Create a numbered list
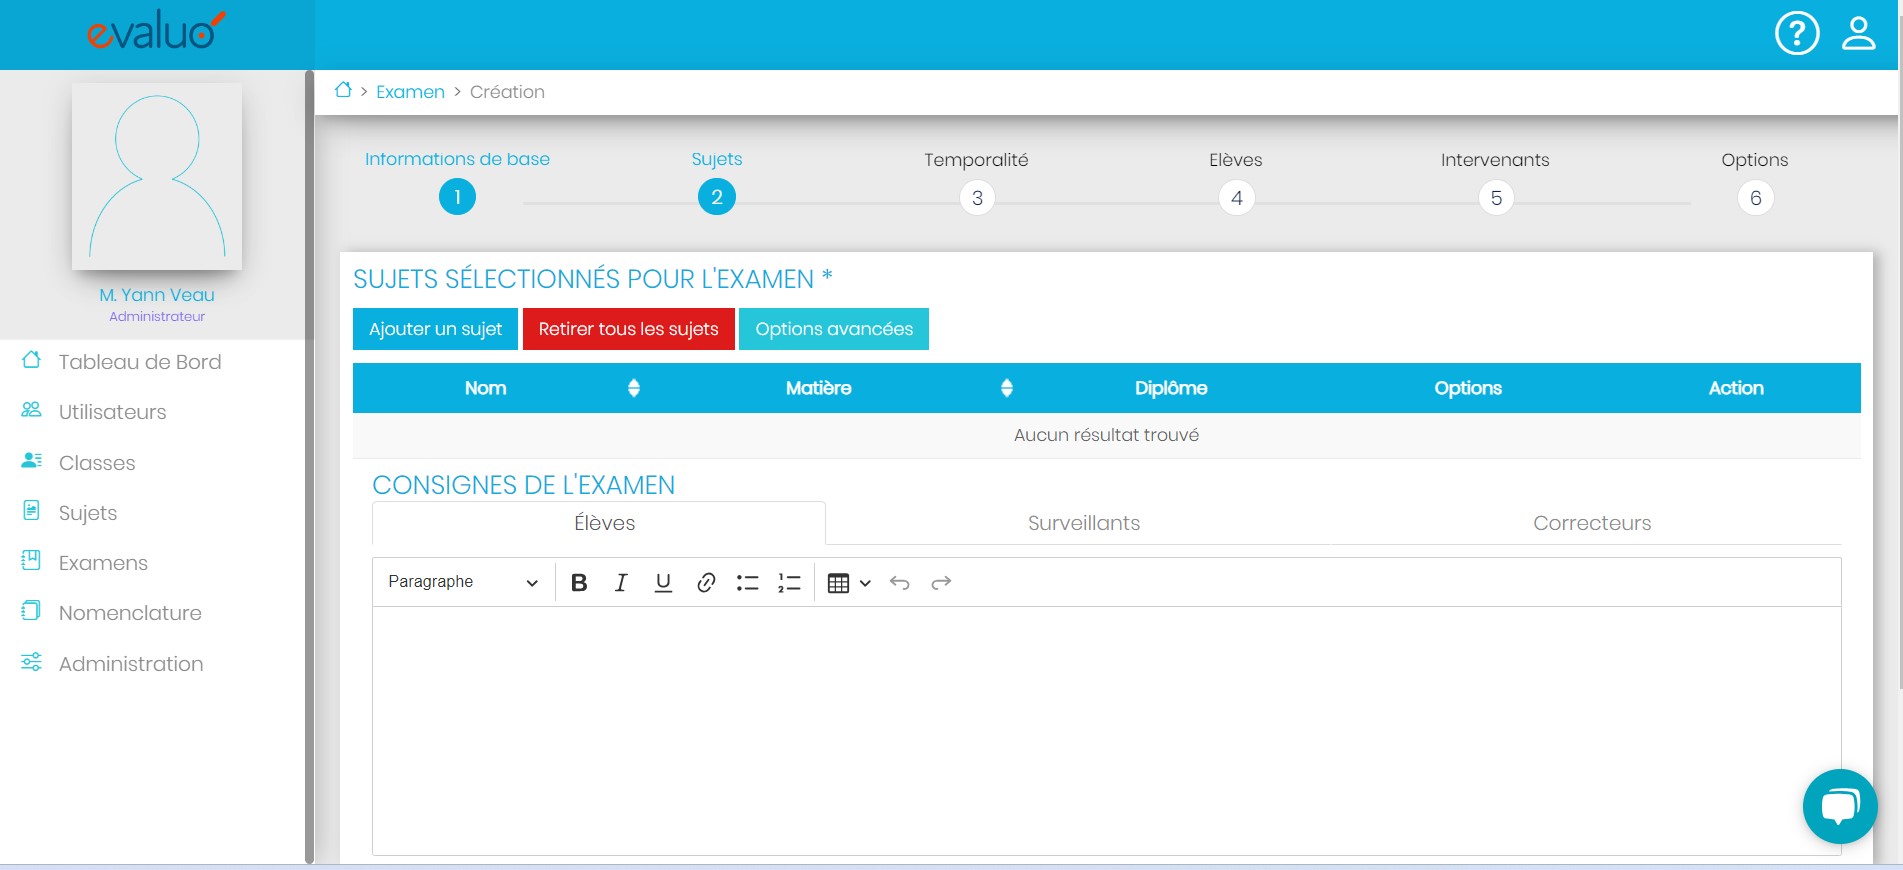Screen dimensions: 1903x870 789,583
